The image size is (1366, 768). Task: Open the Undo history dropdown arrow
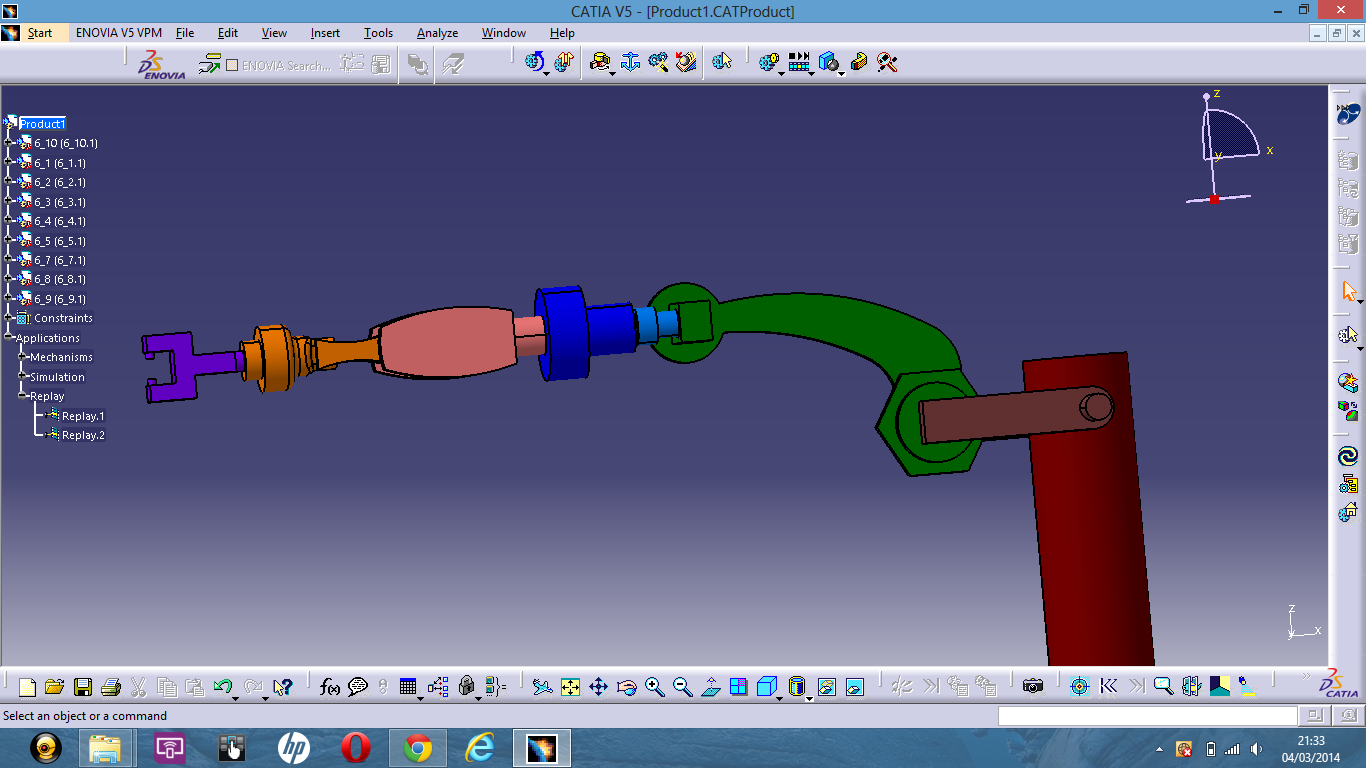click(235, 697)
